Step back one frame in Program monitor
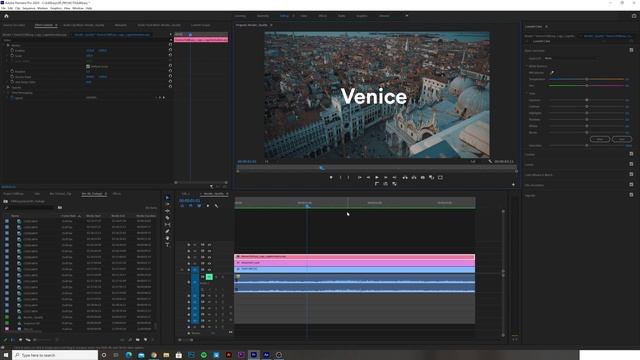The image size is (640, 360). 368,178
